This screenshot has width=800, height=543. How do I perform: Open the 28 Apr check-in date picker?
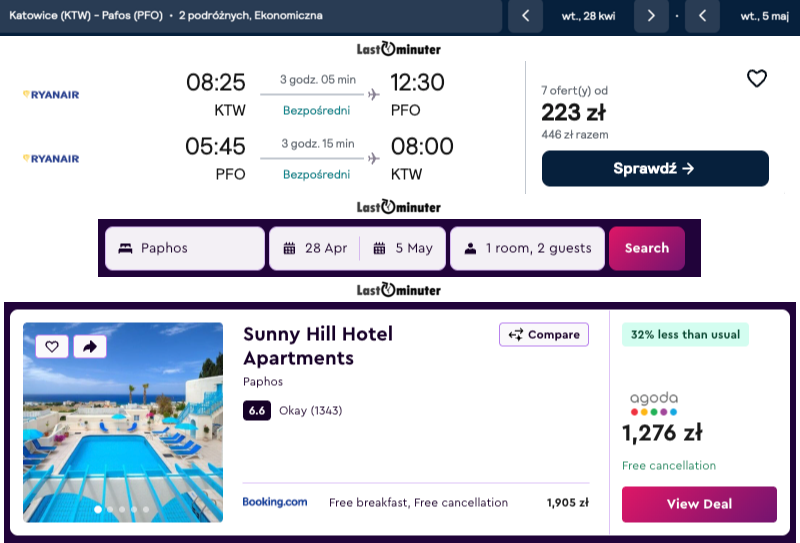click(316, 248)
